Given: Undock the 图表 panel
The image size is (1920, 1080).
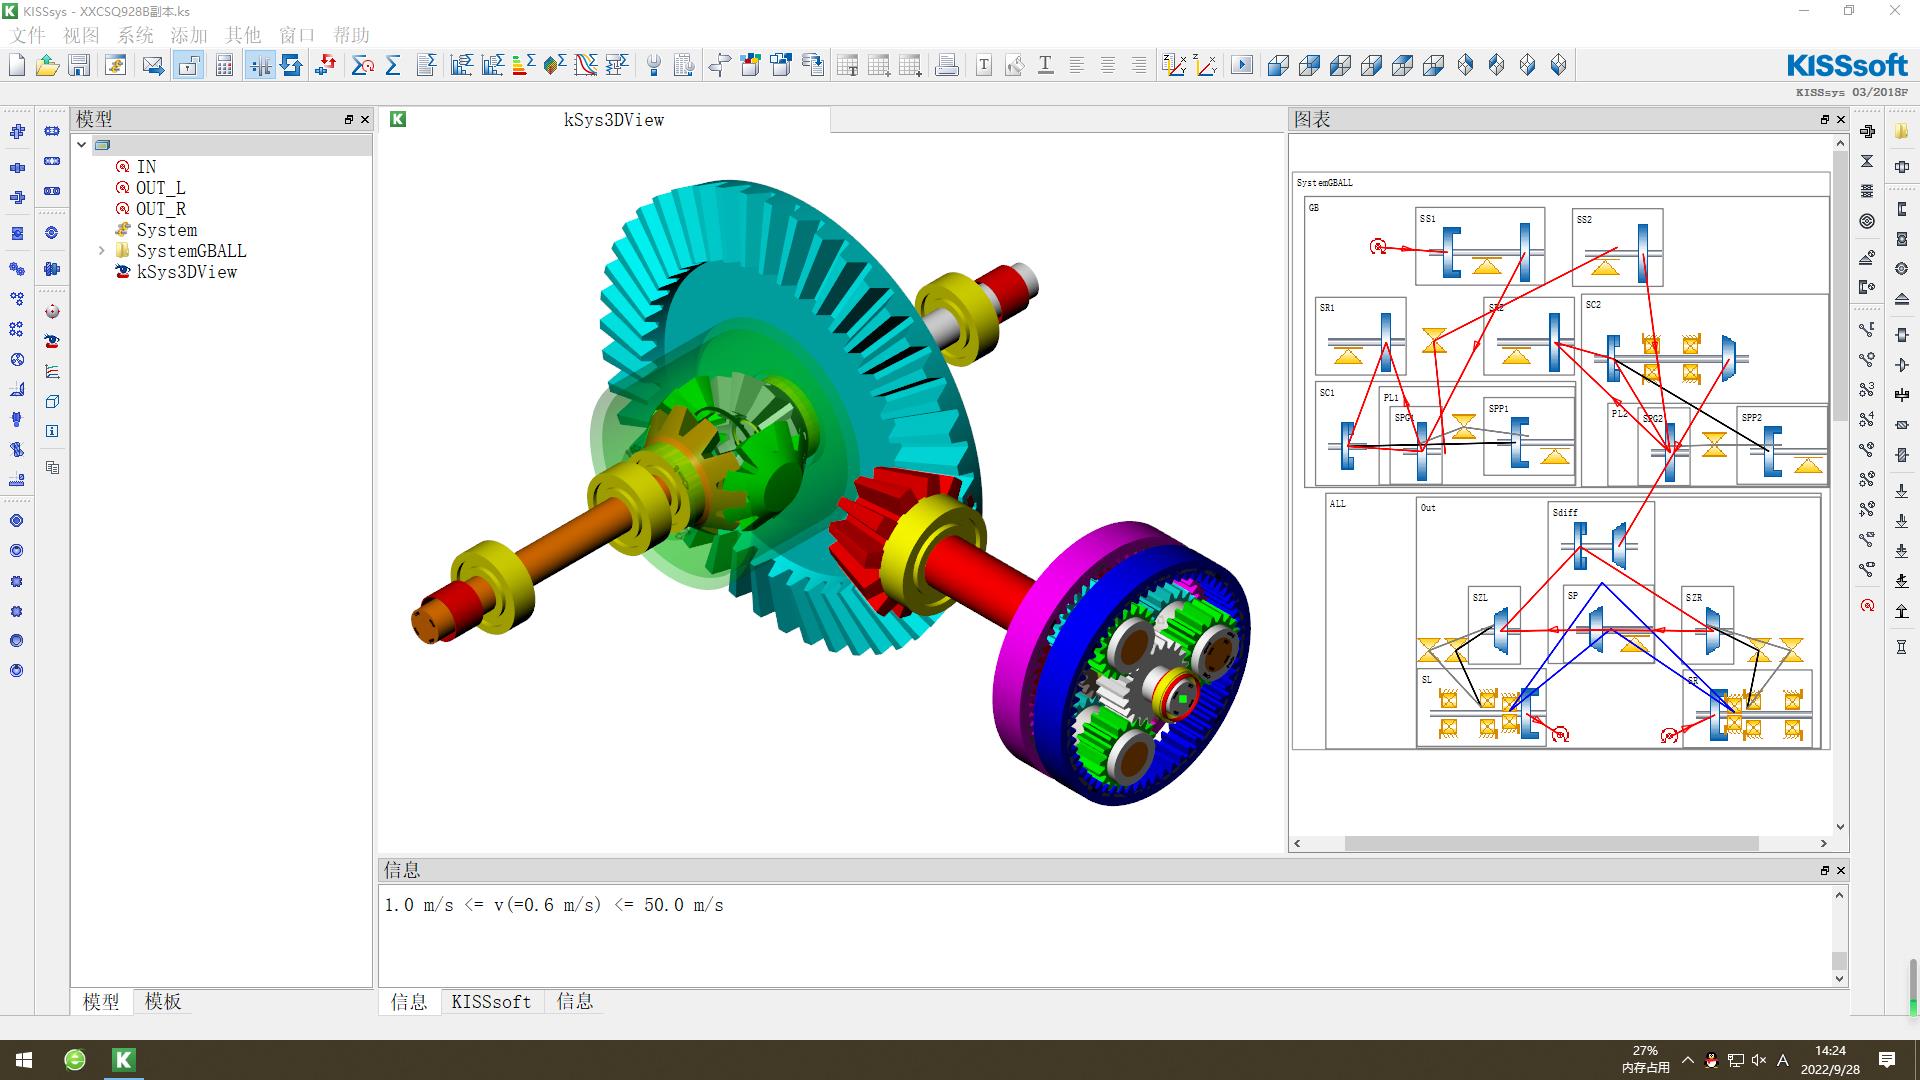Looking at the screenshot, I should pos(1825,119).
